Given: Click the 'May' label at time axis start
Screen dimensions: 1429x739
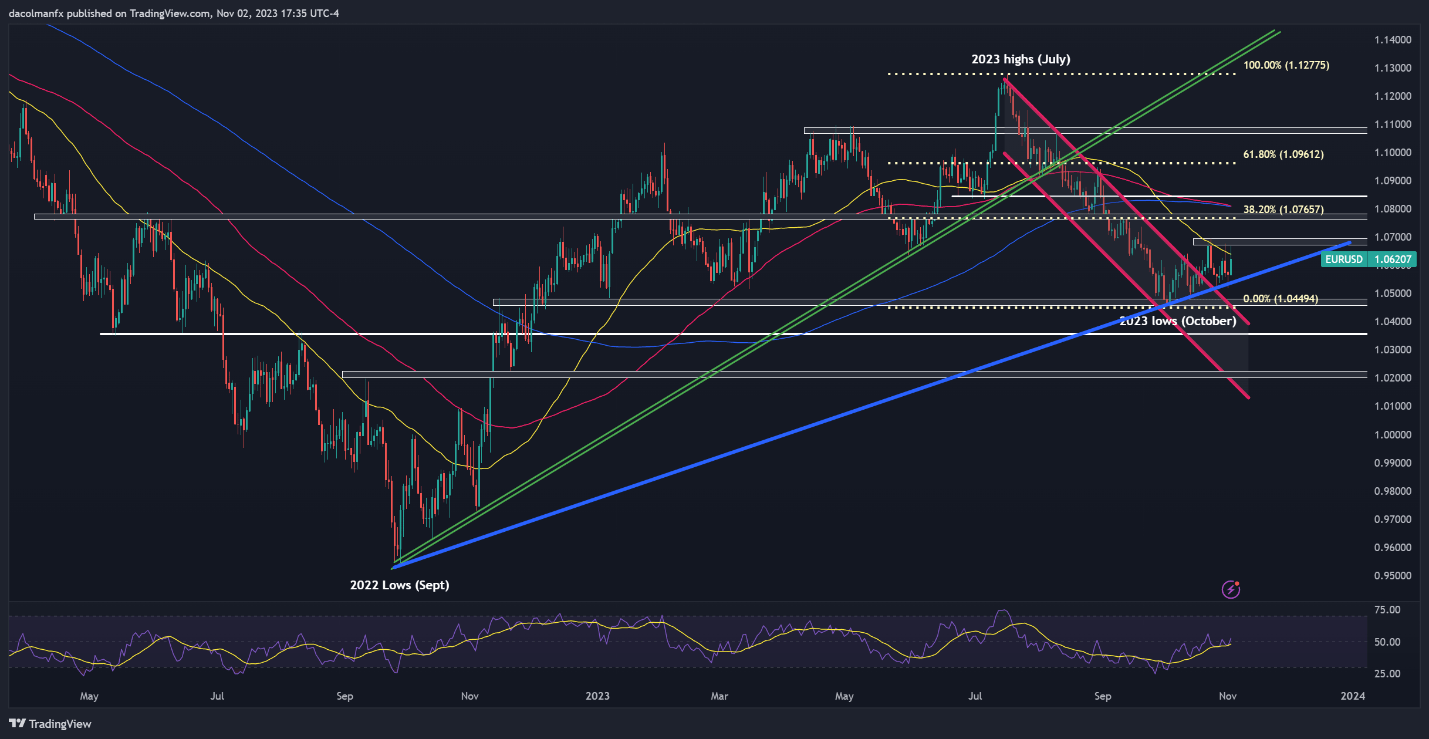Looking at the screenshot, I should 90,696.
